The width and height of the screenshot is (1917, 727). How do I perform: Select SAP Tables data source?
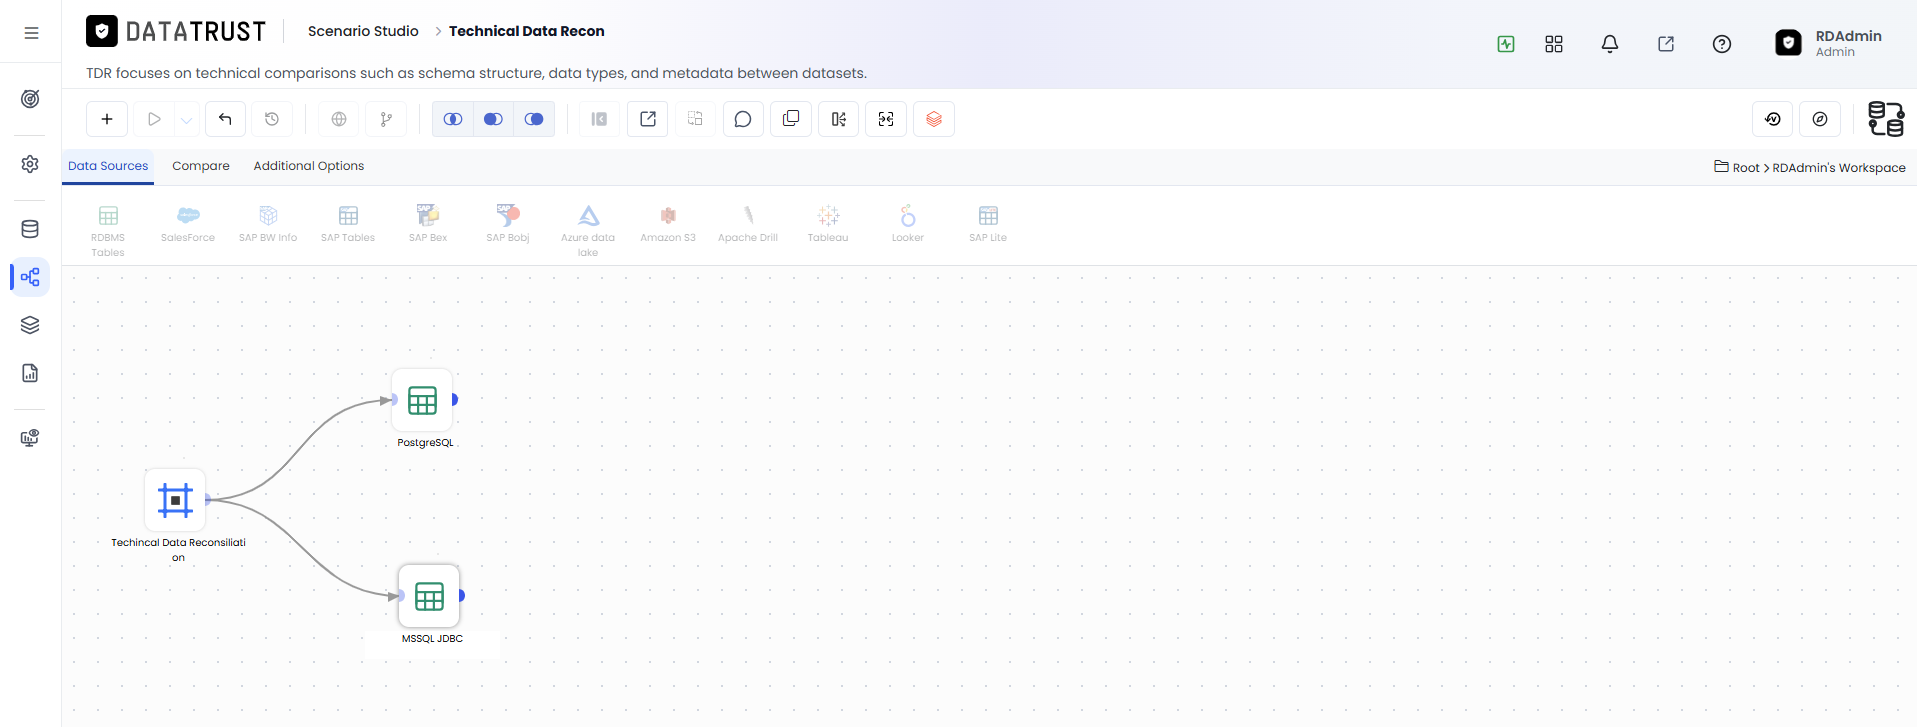(348, 224)
